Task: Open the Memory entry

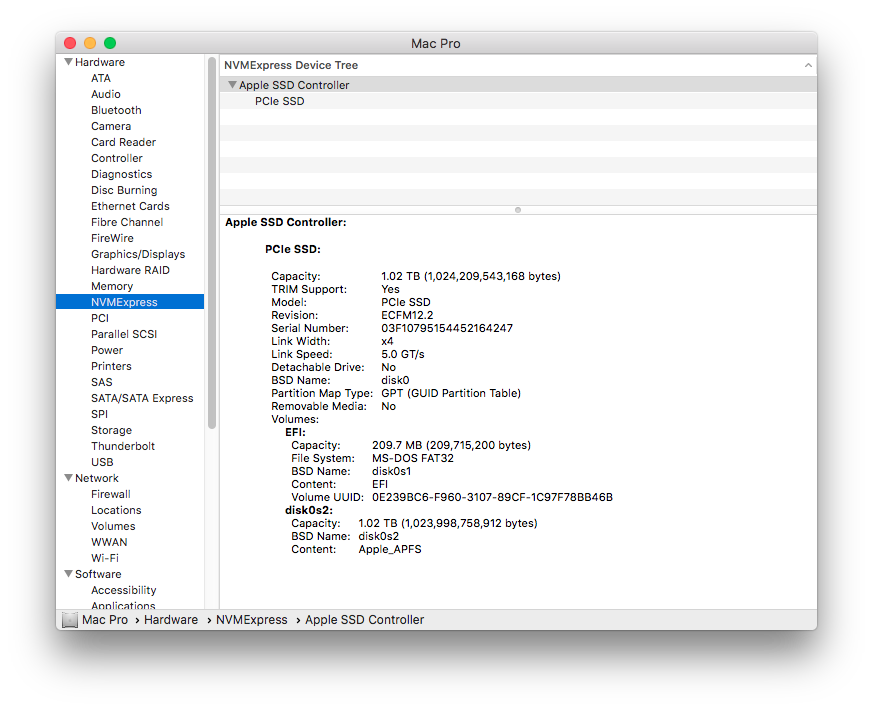Action: [112, 286]
